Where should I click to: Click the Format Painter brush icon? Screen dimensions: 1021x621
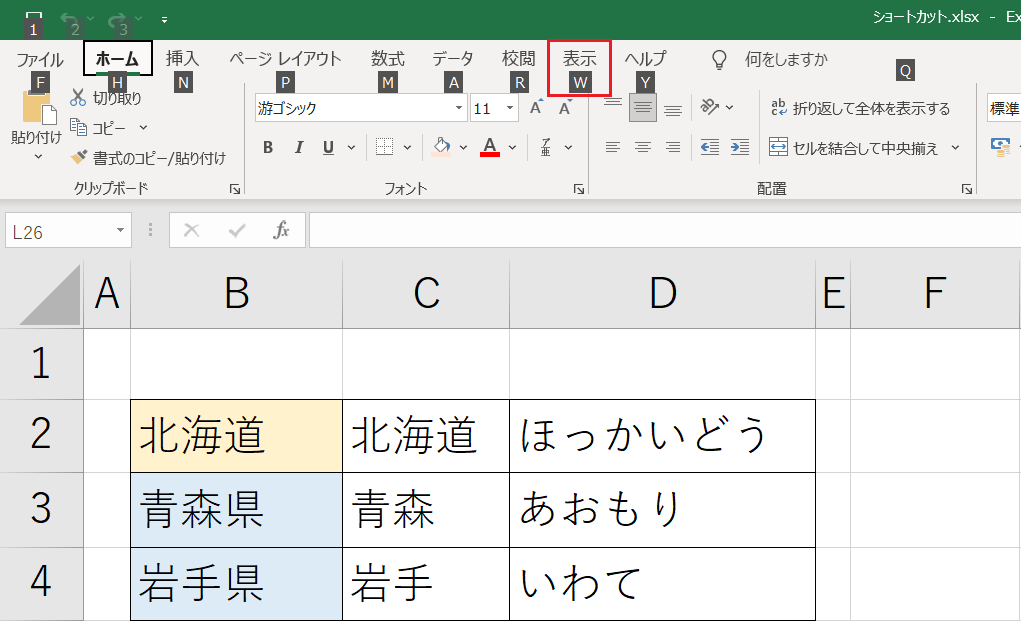[79, 157]
